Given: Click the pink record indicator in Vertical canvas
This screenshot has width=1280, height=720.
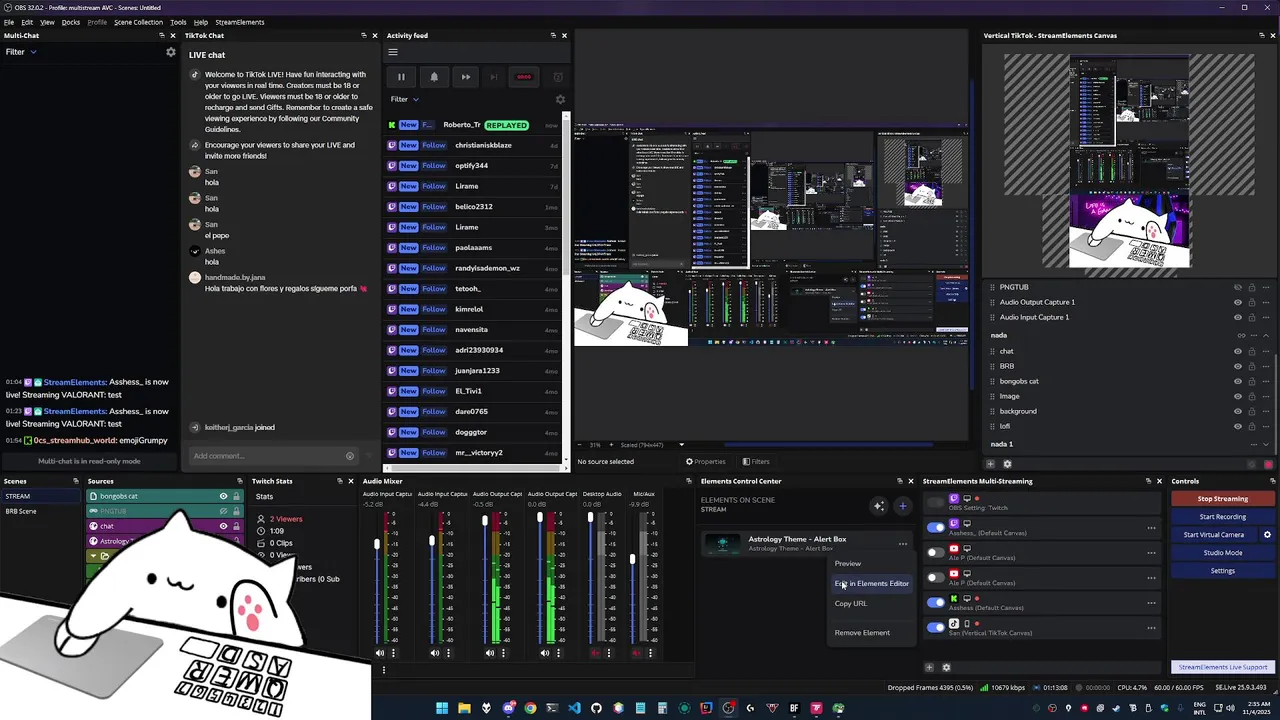Looking at the screenshot, I should pos(1268,464).
